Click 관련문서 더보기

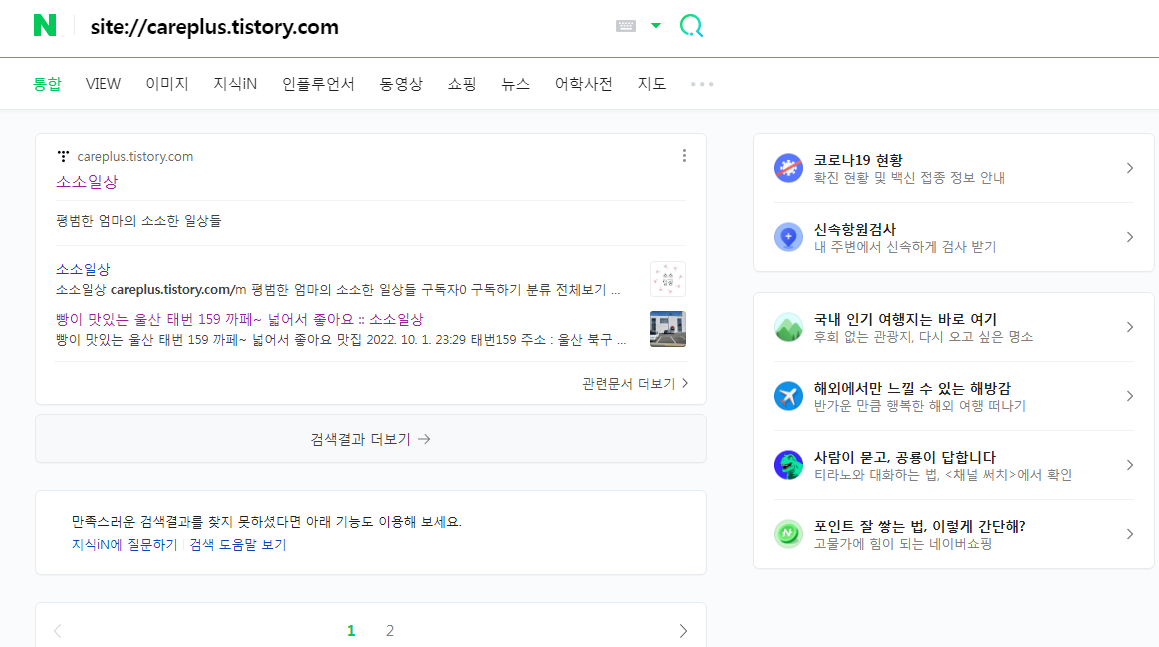(636, 384)
